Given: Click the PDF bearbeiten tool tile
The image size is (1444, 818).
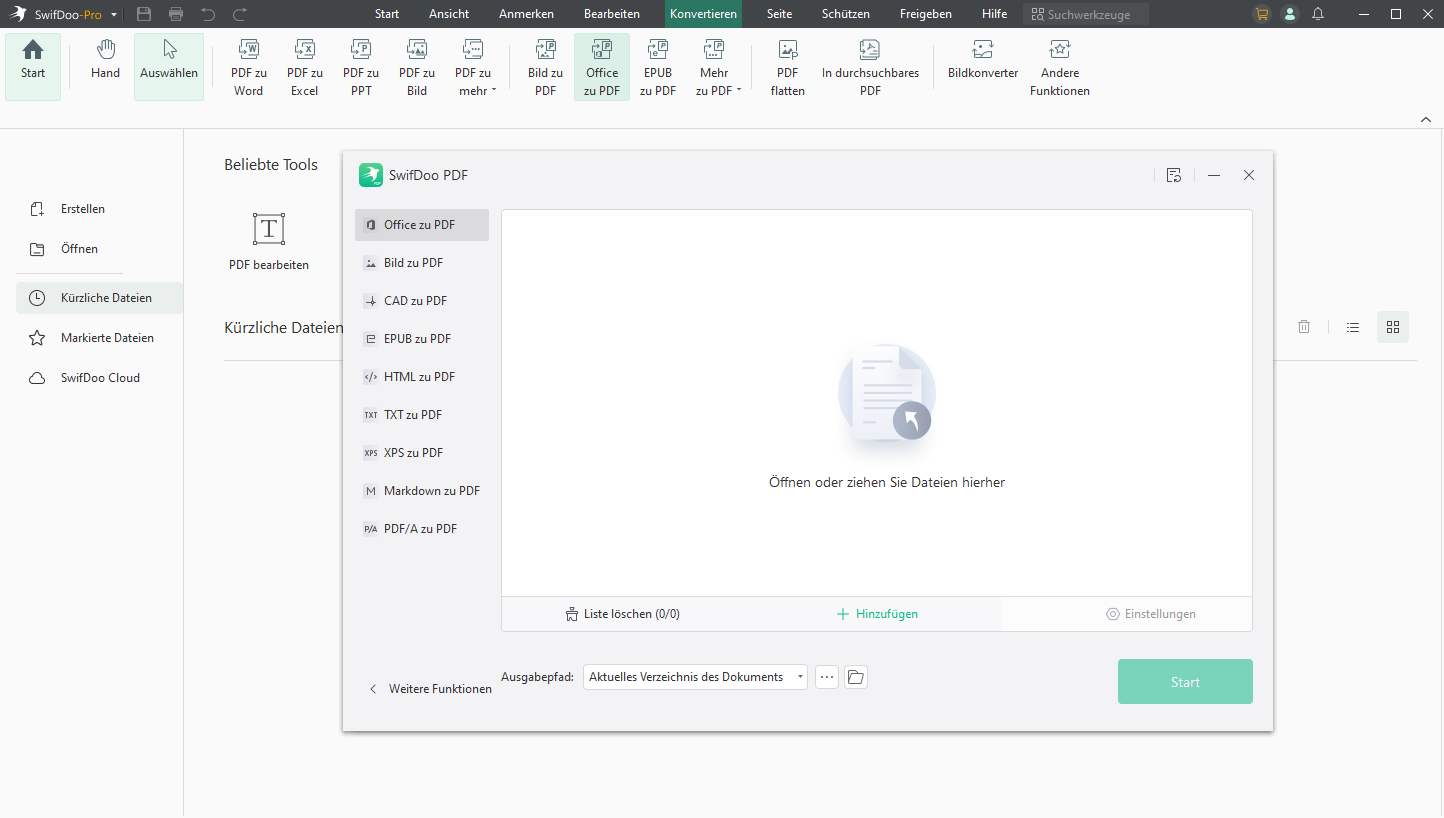Looking at the screenshot, I should 269,241.
